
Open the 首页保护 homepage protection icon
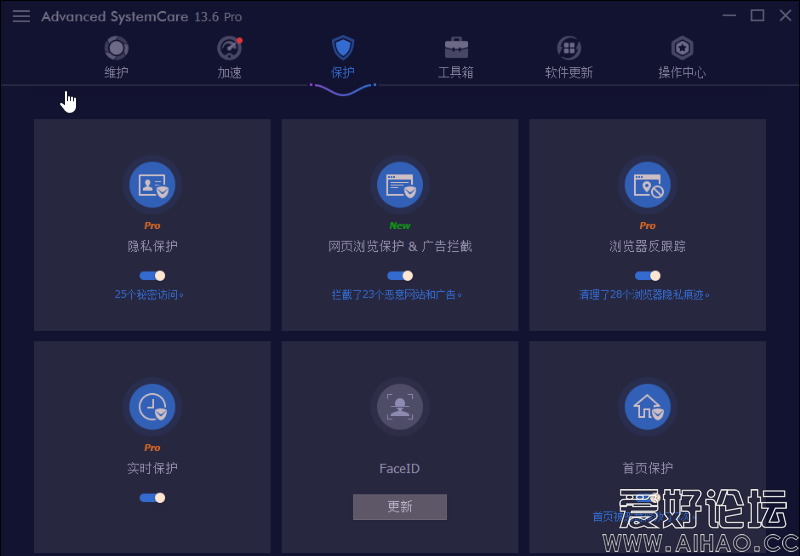647,407
